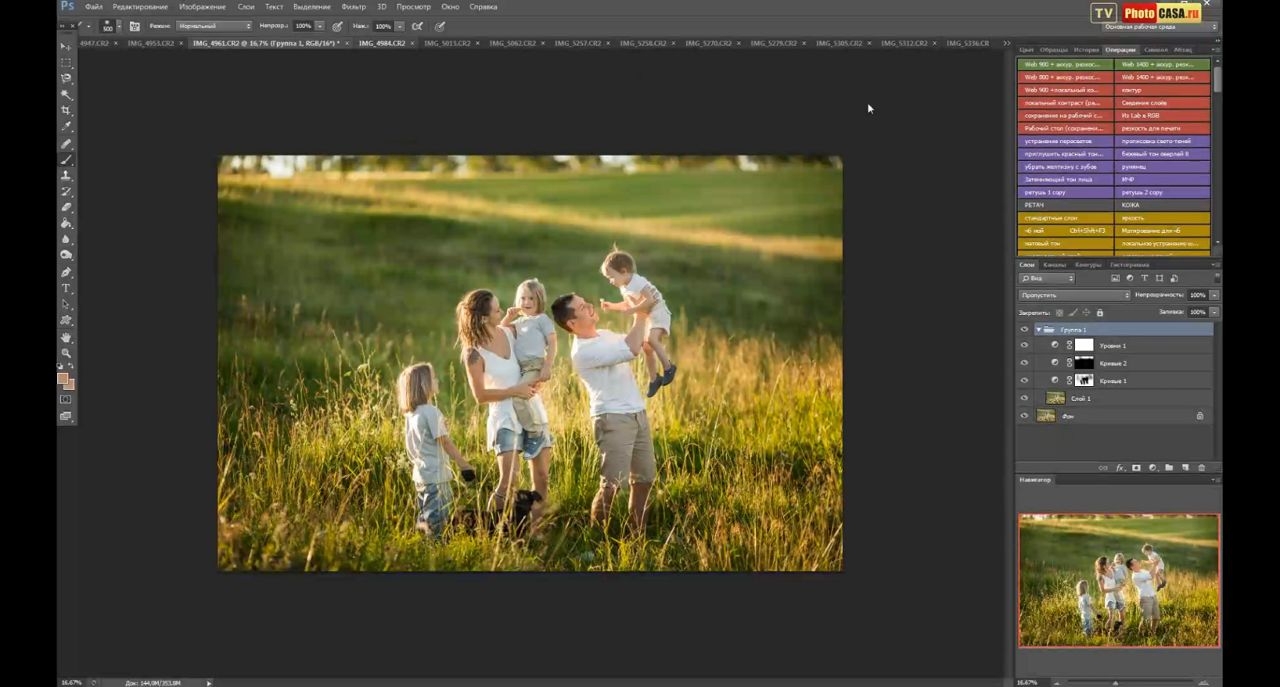Hide the Уровни 1 adjustment layer
The image size is (1280, 687).
click(1023, 345)
